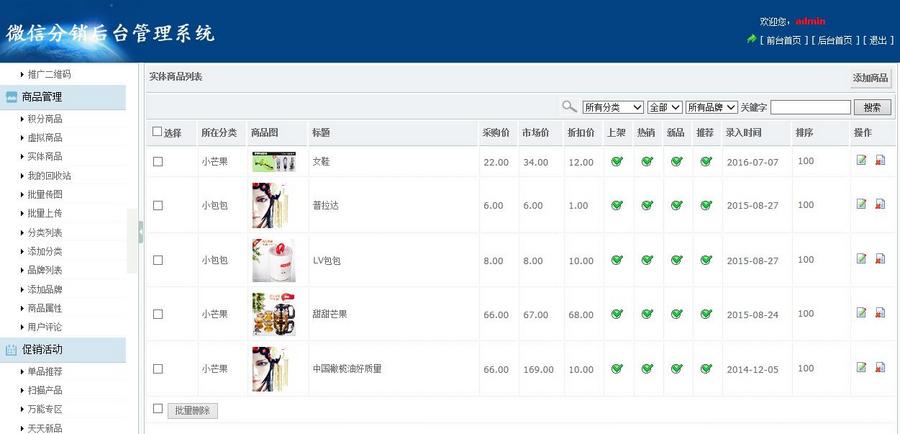Click edit icon for 普拉达 row
The image size is (900, 434).
tap(861, 204)
